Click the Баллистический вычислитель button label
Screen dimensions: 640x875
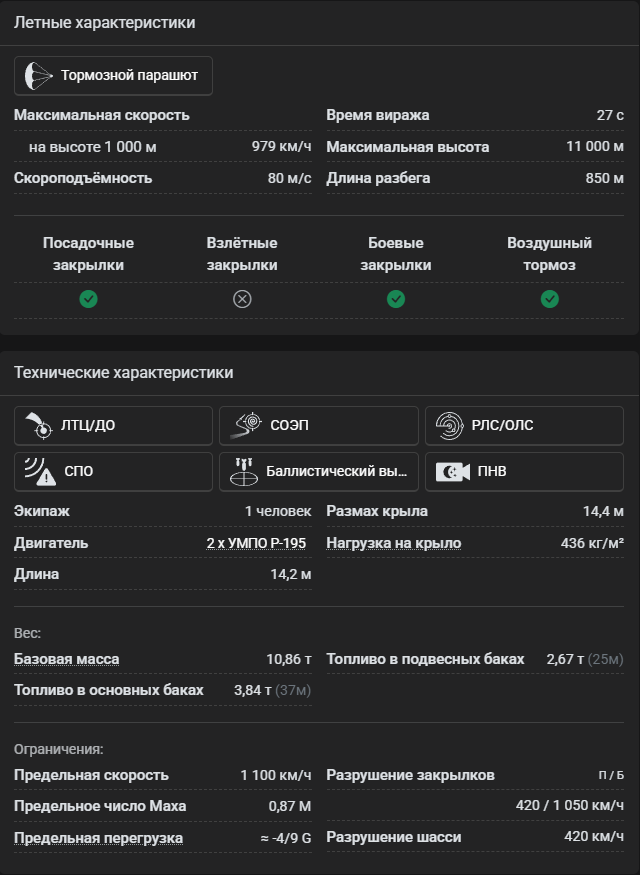click(336, 471)
